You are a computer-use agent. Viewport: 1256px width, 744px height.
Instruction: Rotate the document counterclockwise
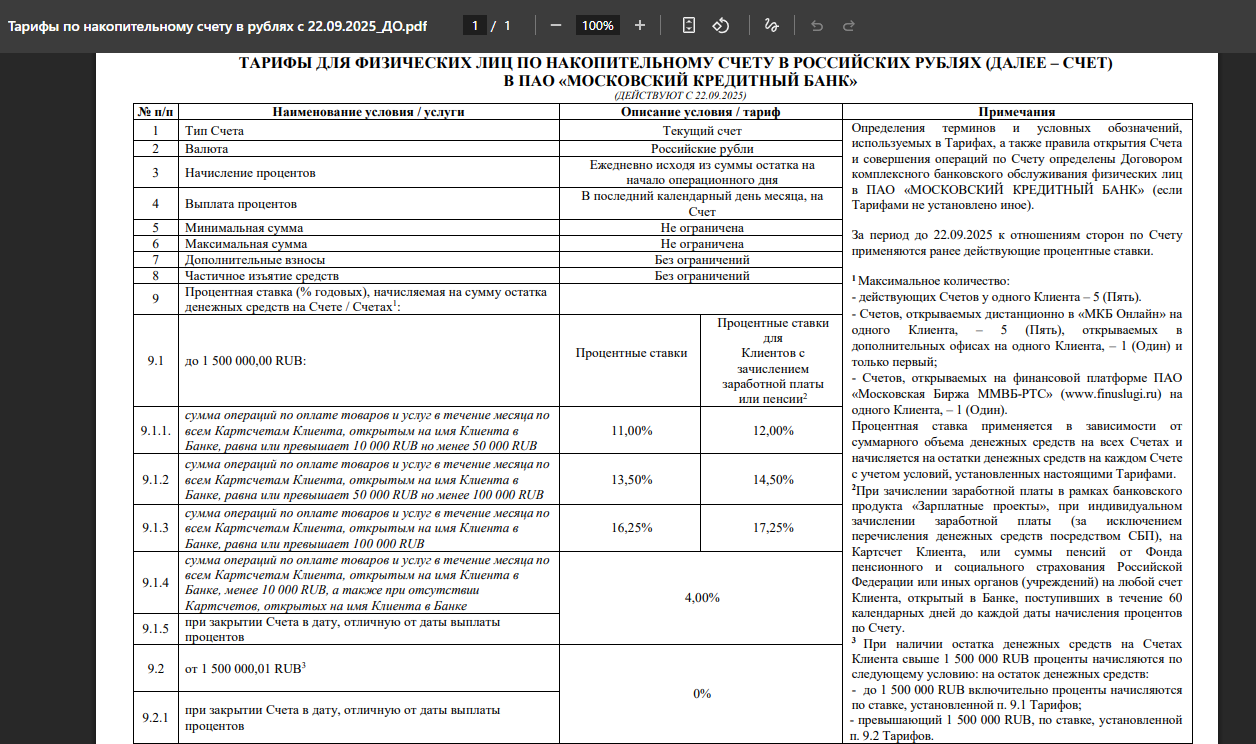coord(720,25)
